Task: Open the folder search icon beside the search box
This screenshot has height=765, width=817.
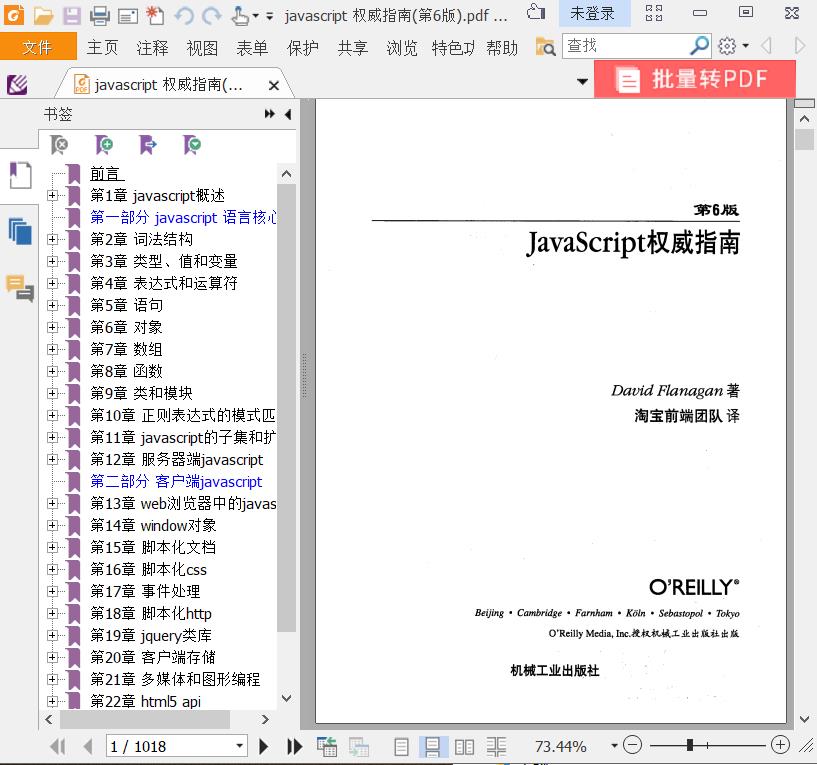Action: 546,47
